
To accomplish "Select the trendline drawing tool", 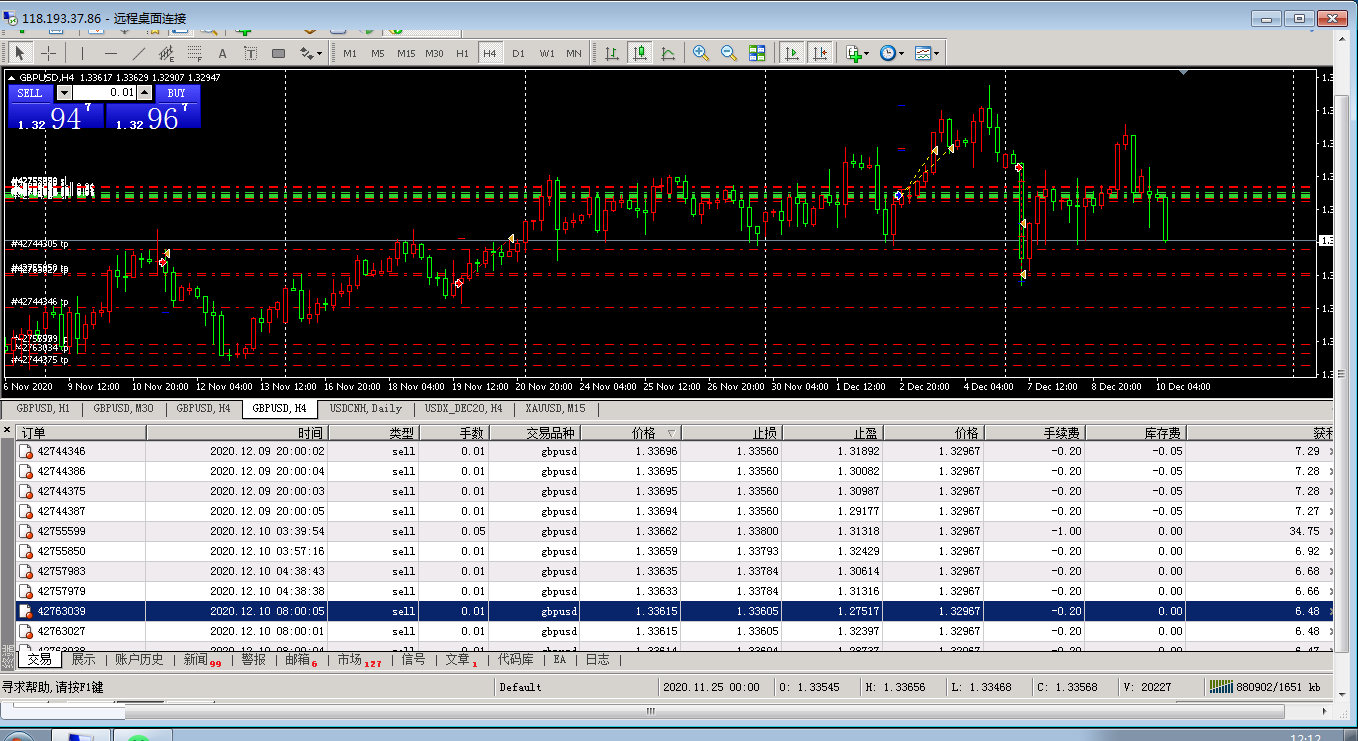I will pos(138,53).
